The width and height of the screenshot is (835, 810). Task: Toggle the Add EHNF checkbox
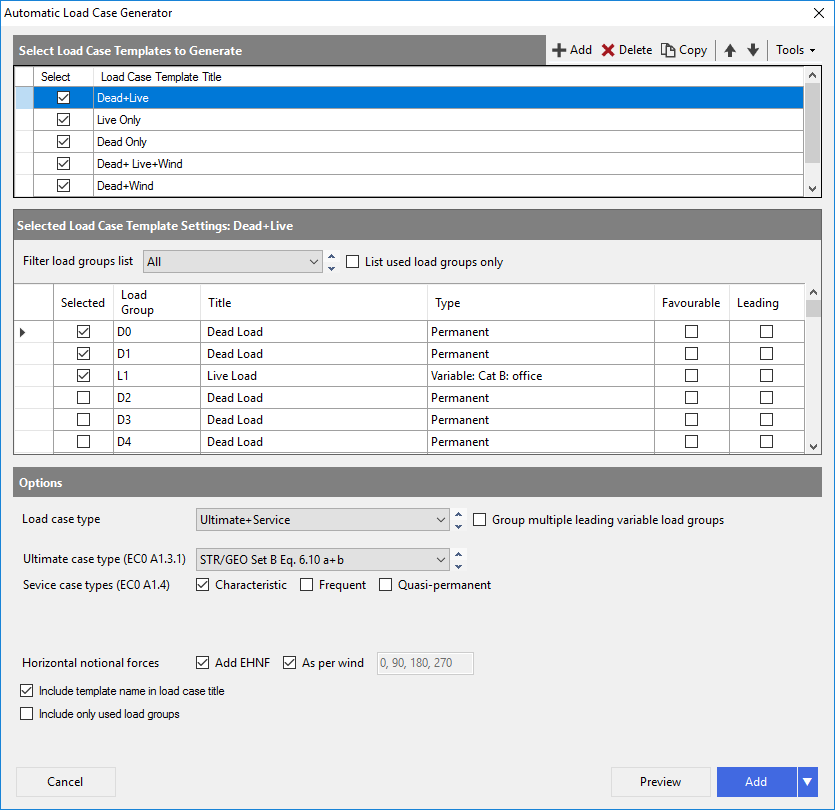click(x=202, y=662)
